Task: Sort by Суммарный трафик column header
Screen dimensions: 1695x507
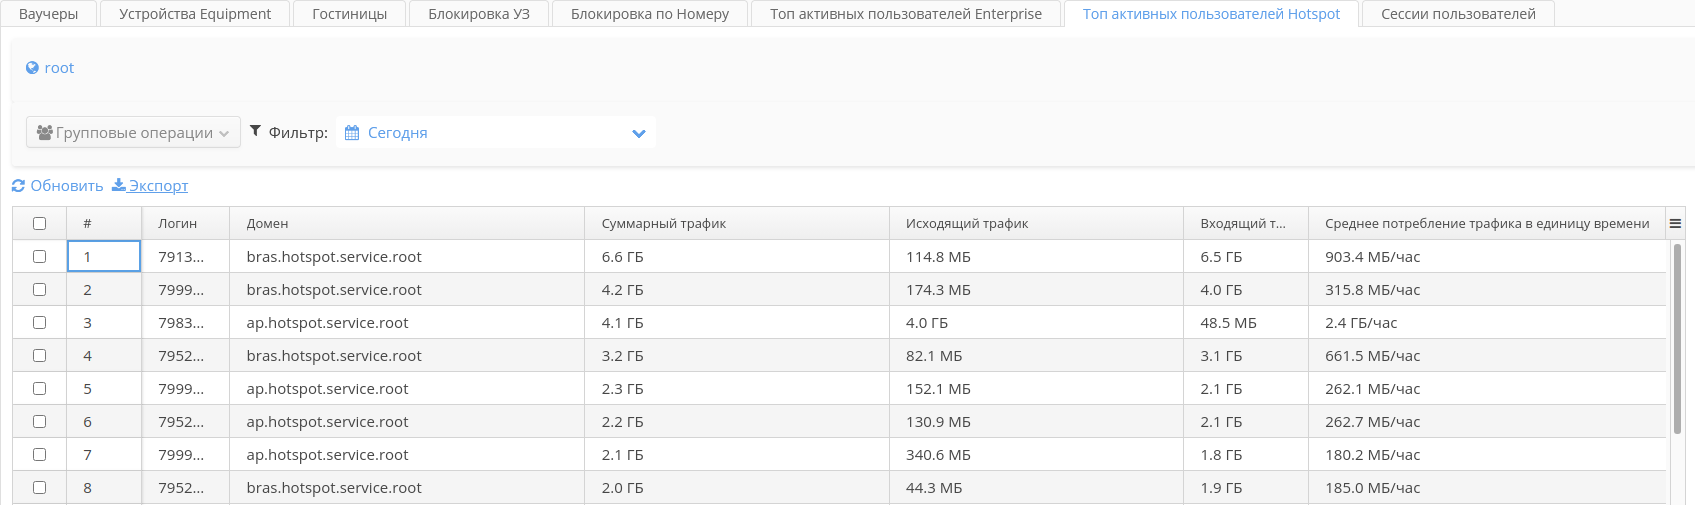Action: coord(664,224)
